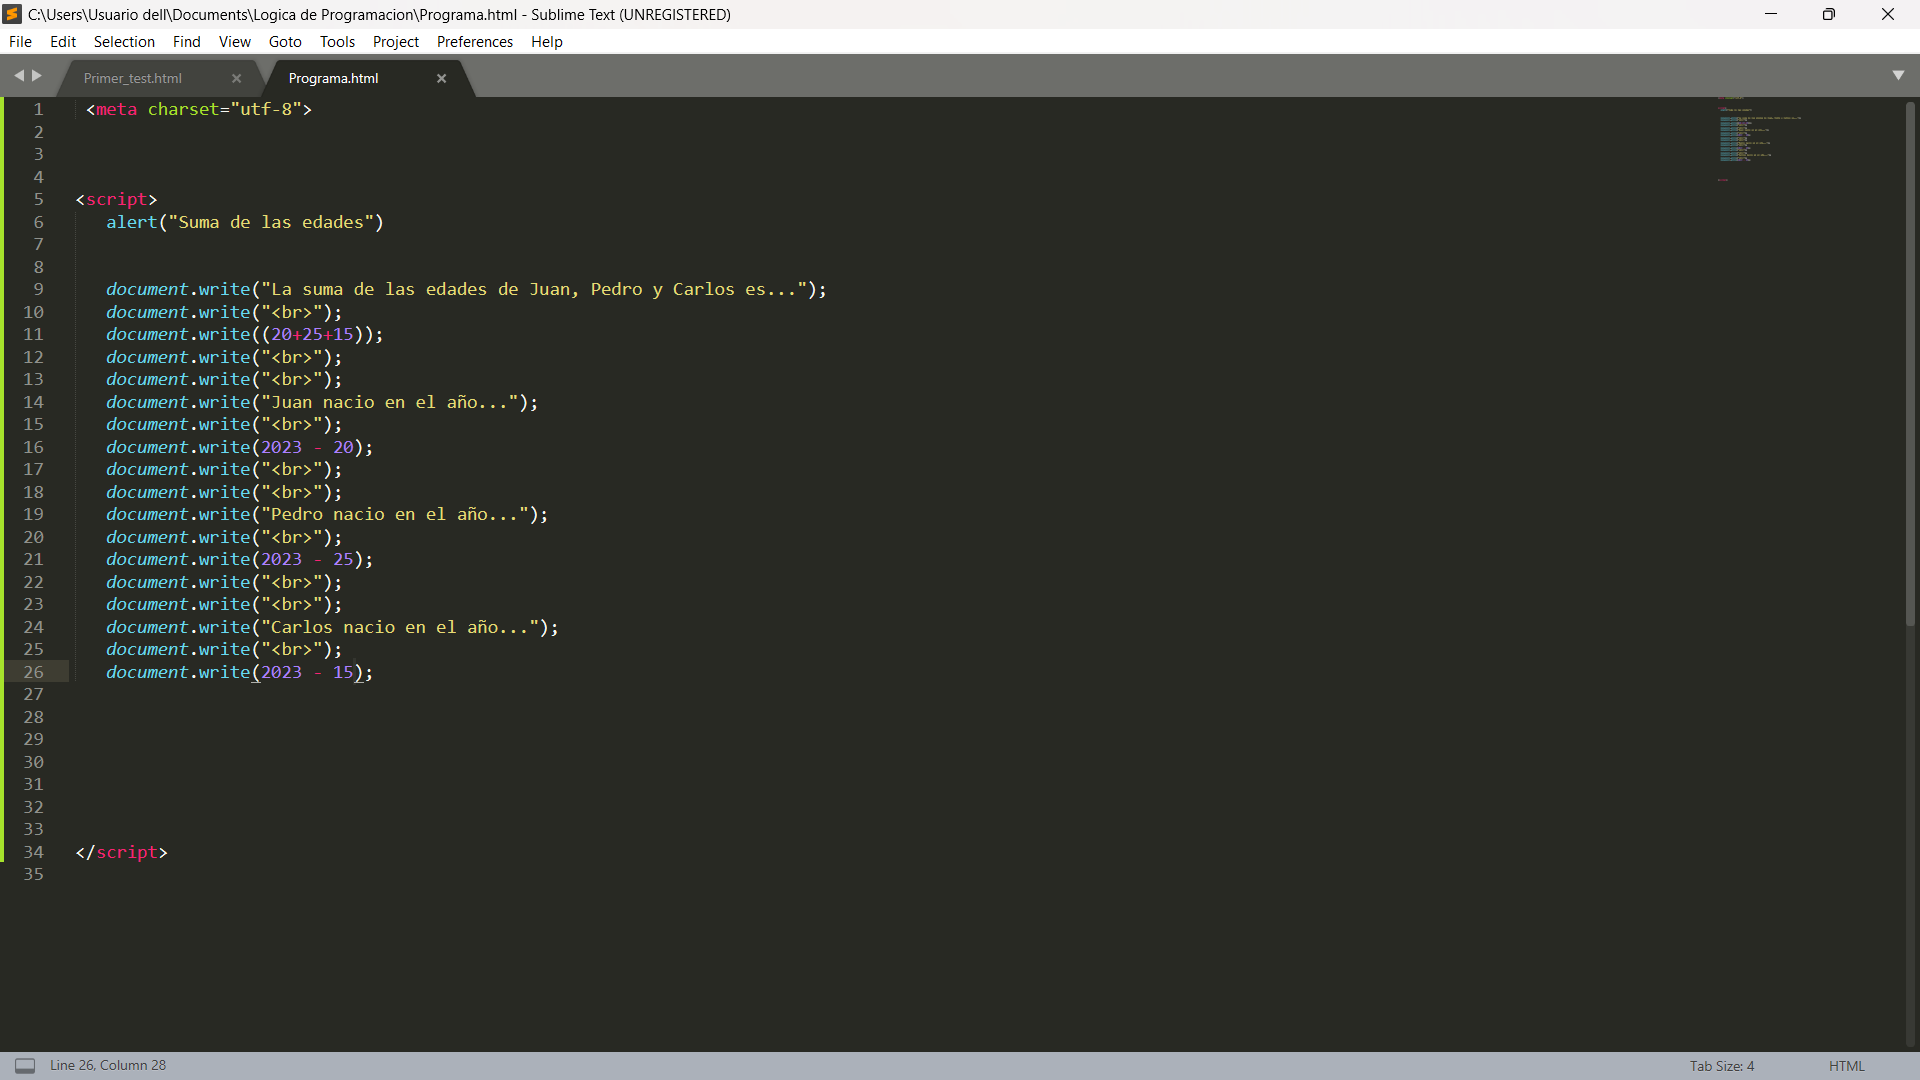Click the 2023 - 20 expression line

click(240, 447)
